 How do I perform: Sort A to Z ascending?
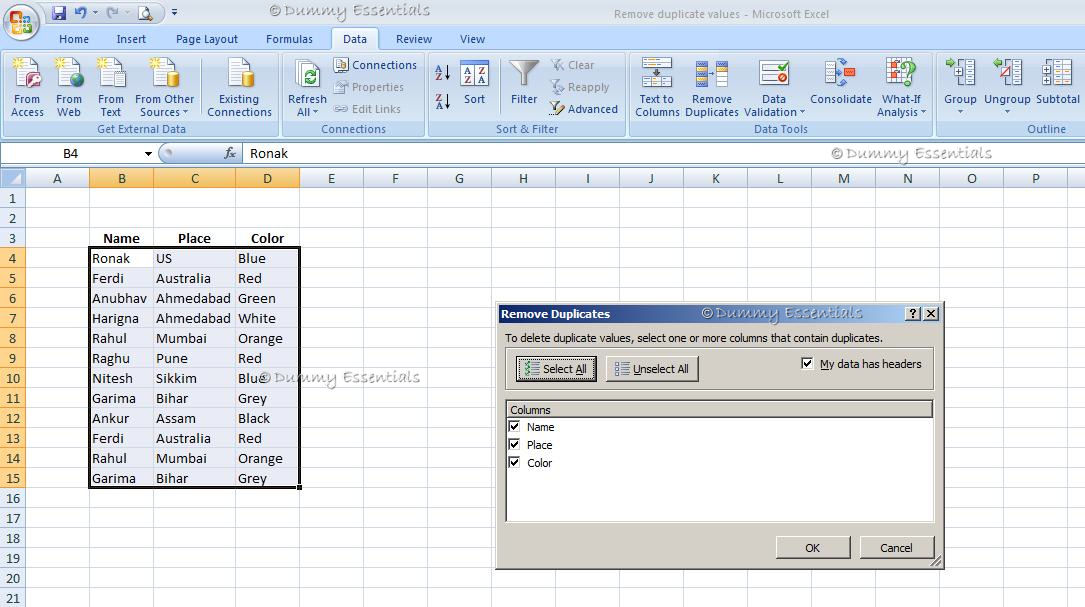[x=443, y=72]
